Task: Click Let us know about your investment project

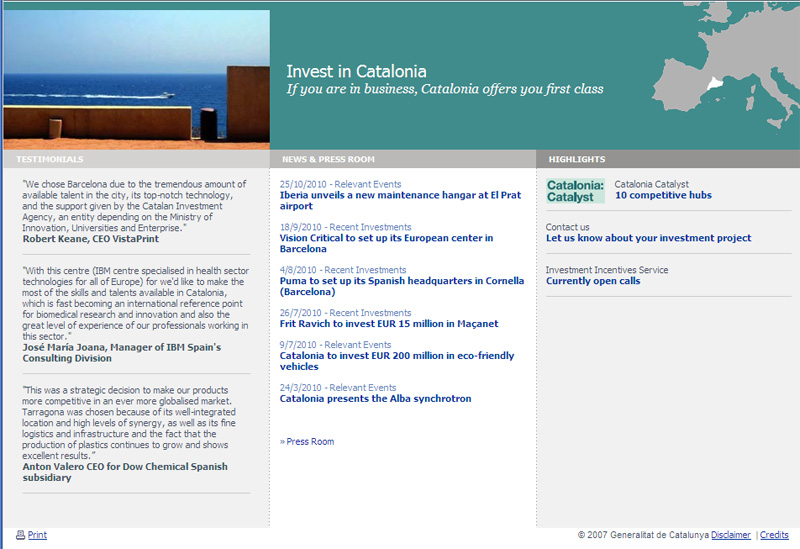Action: (648, 238)
